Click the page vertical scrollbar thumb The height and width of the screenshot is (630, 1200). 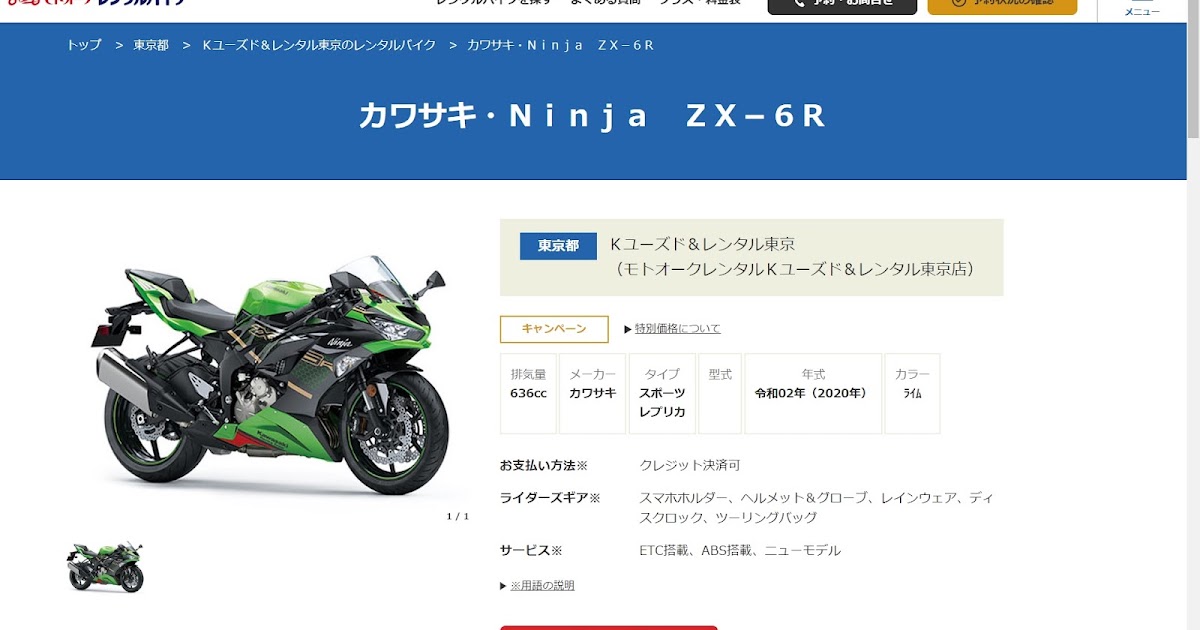coord(1193,70)
